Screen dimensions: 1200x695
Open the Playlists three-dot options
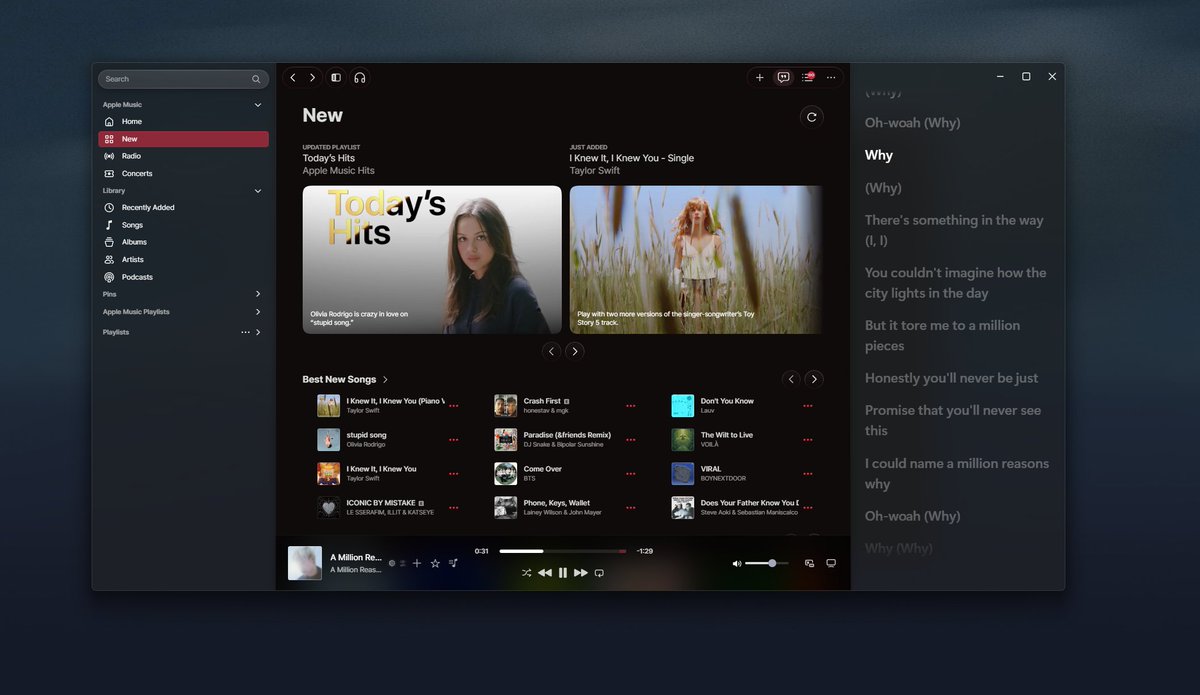coord(245,332)
